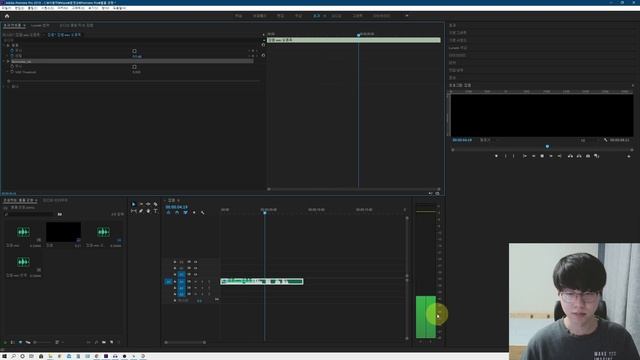Click Step Back in Program monitor
The image size is (640, 360).
(533, 156)
